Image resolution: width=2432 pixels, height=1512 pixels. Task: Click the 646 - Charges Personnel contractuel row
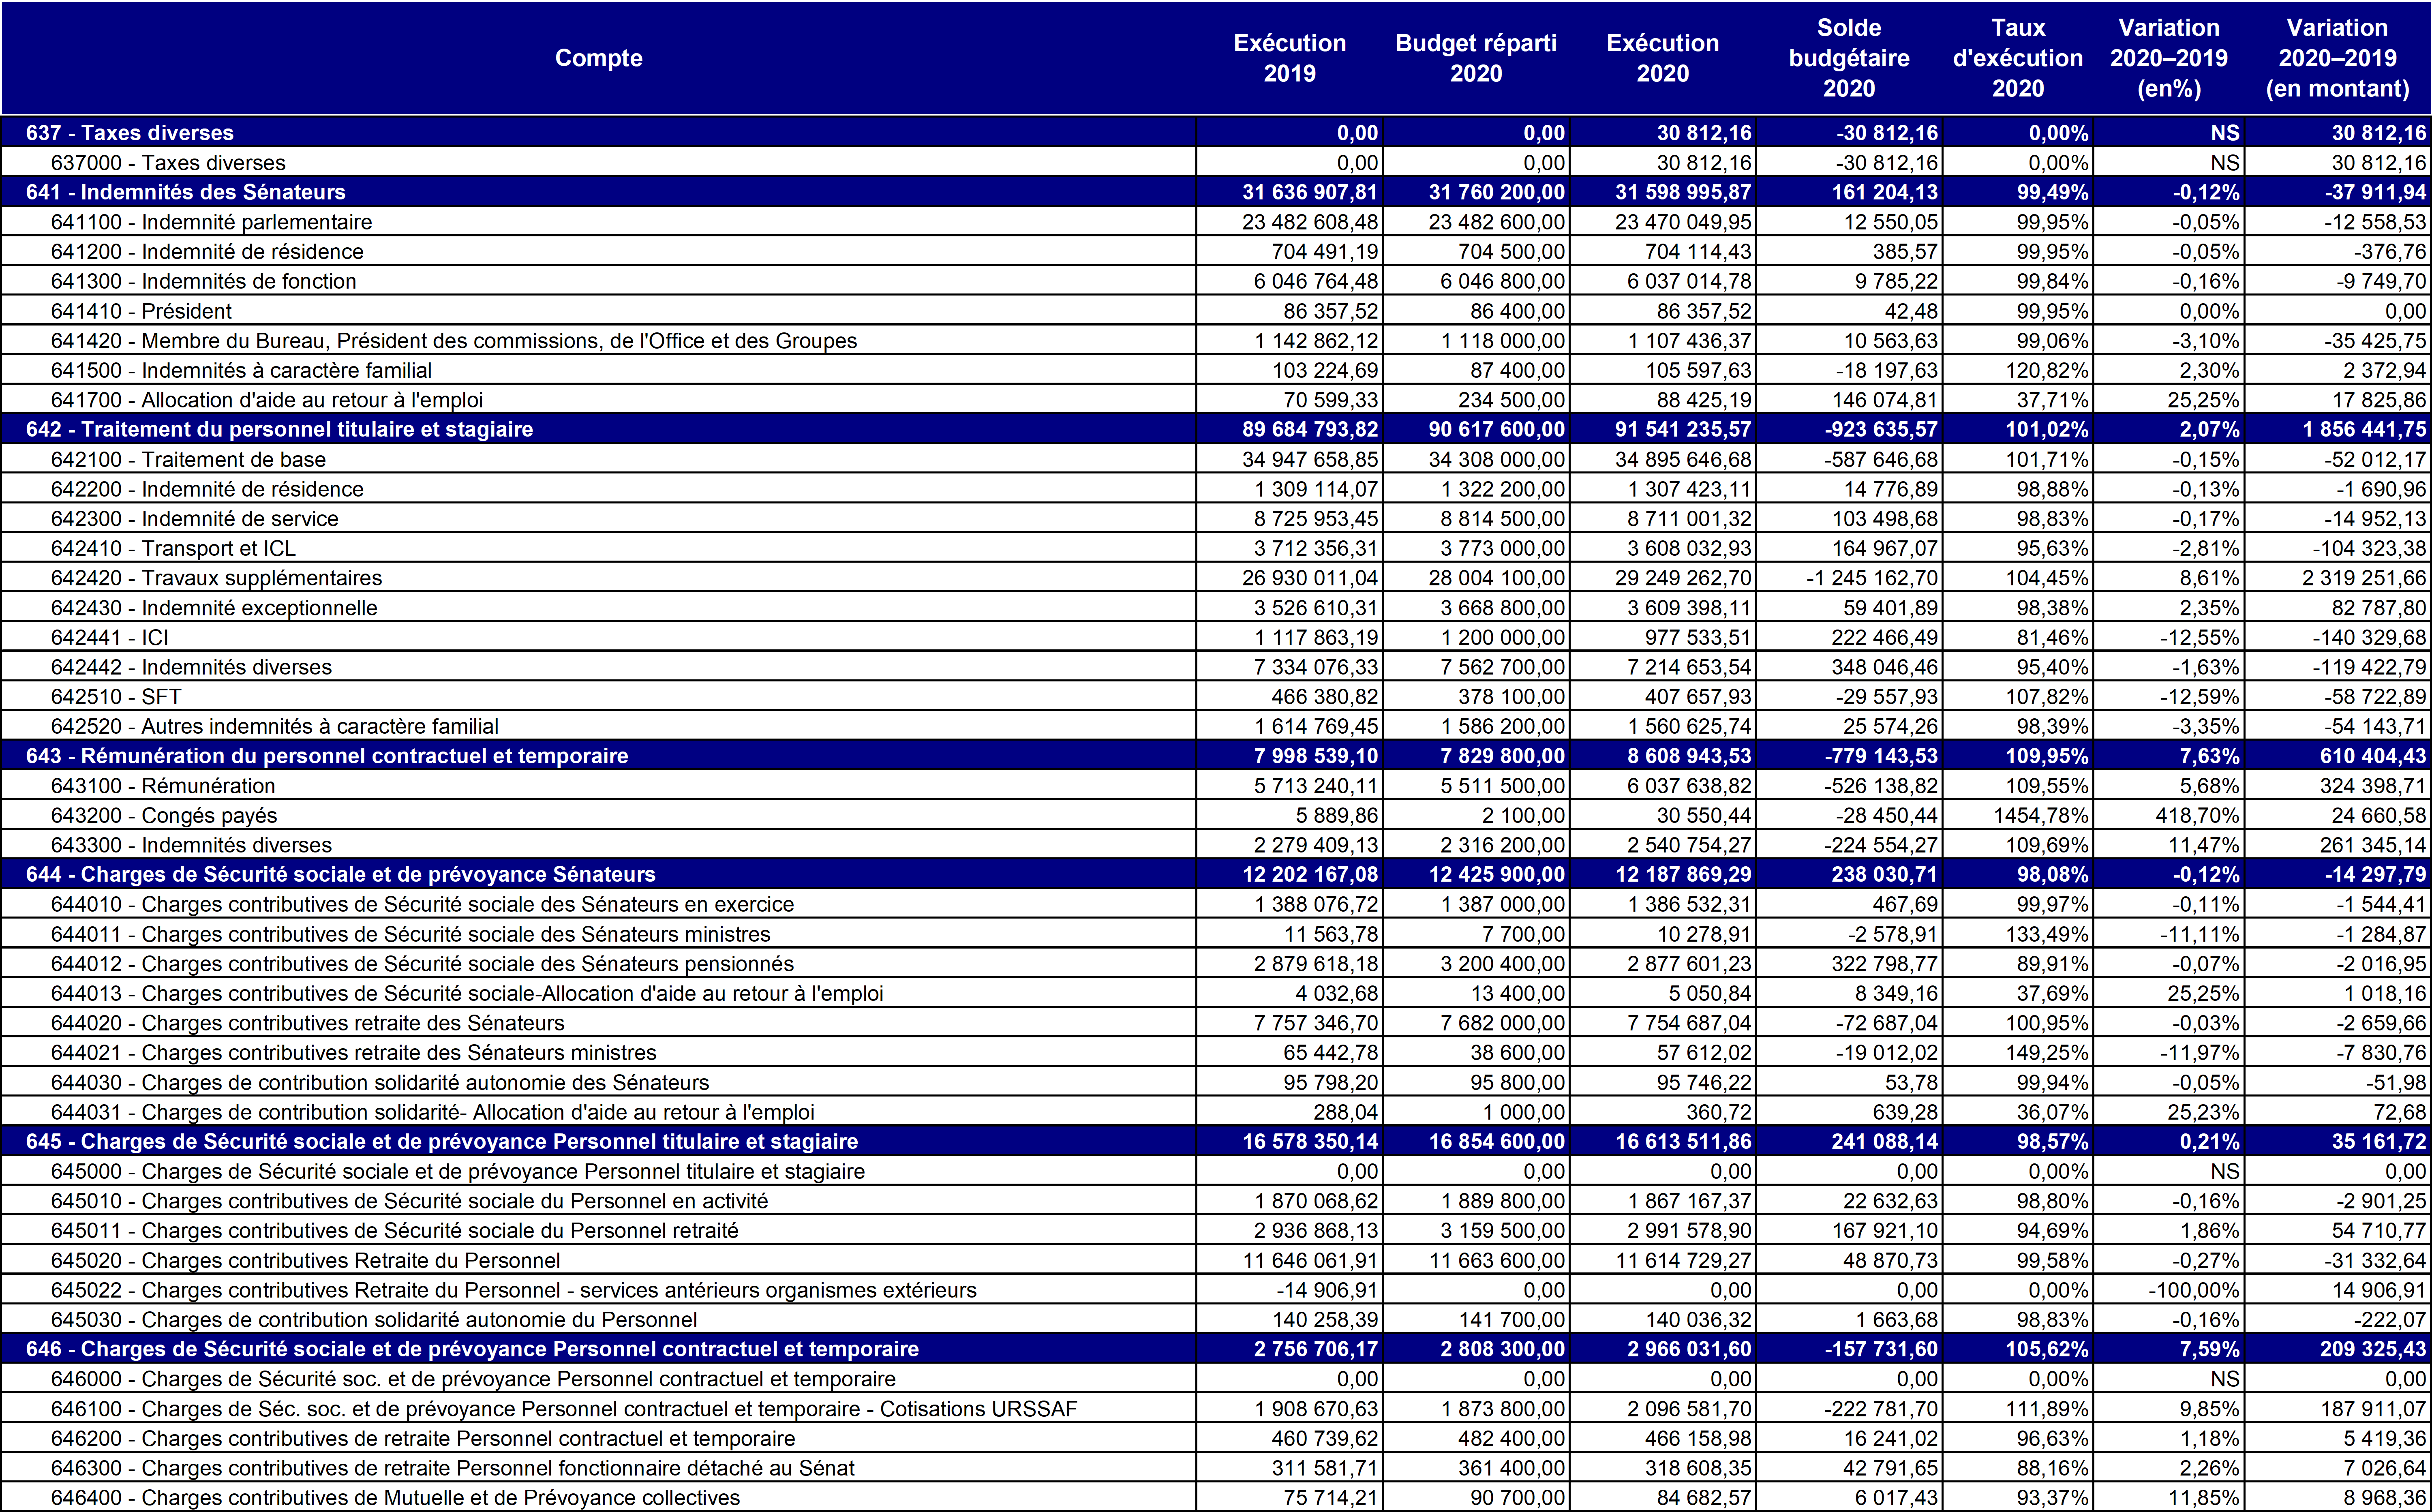point(472,1349)
